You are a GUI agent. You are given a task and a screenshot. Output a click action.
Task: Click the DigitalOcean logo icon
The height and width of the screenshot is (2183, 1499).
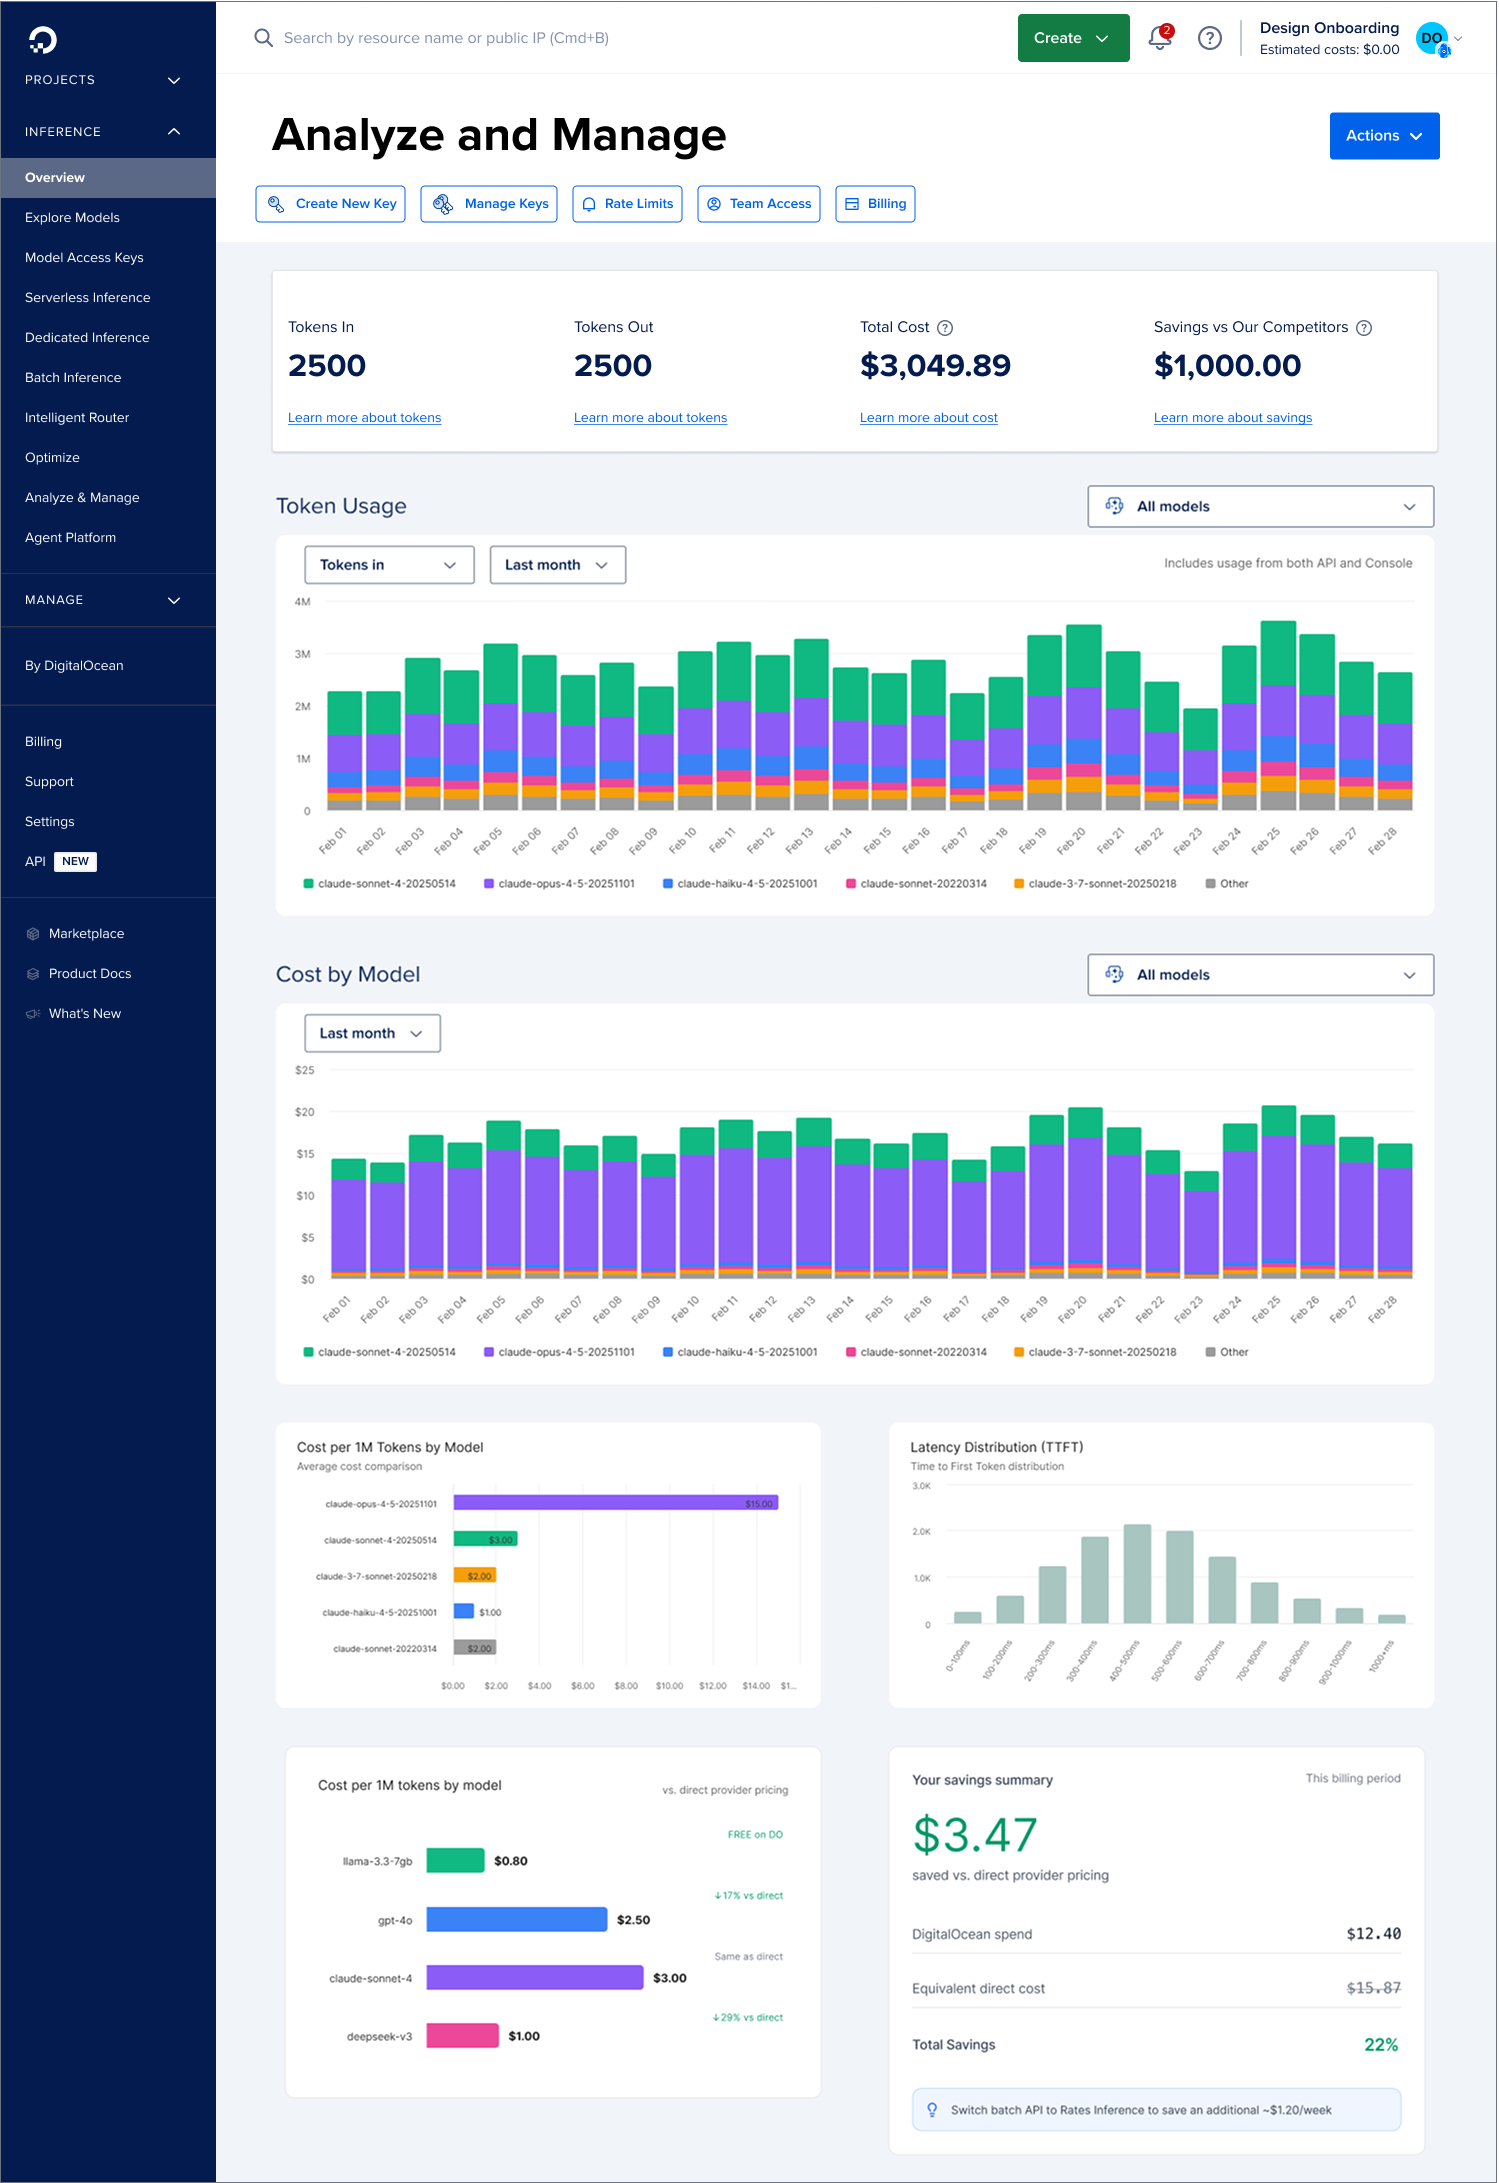(x=43, y=40)
